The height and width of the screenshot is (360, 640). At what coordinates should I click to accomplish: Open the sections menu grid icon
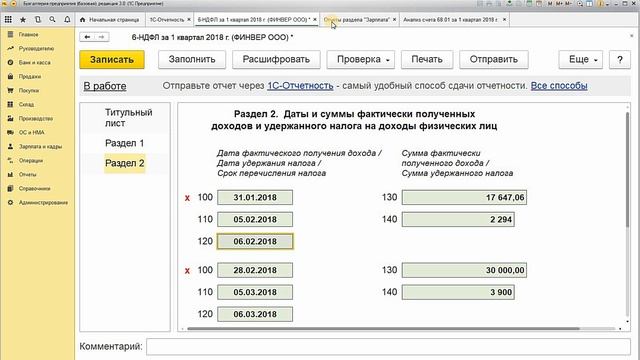8,19
